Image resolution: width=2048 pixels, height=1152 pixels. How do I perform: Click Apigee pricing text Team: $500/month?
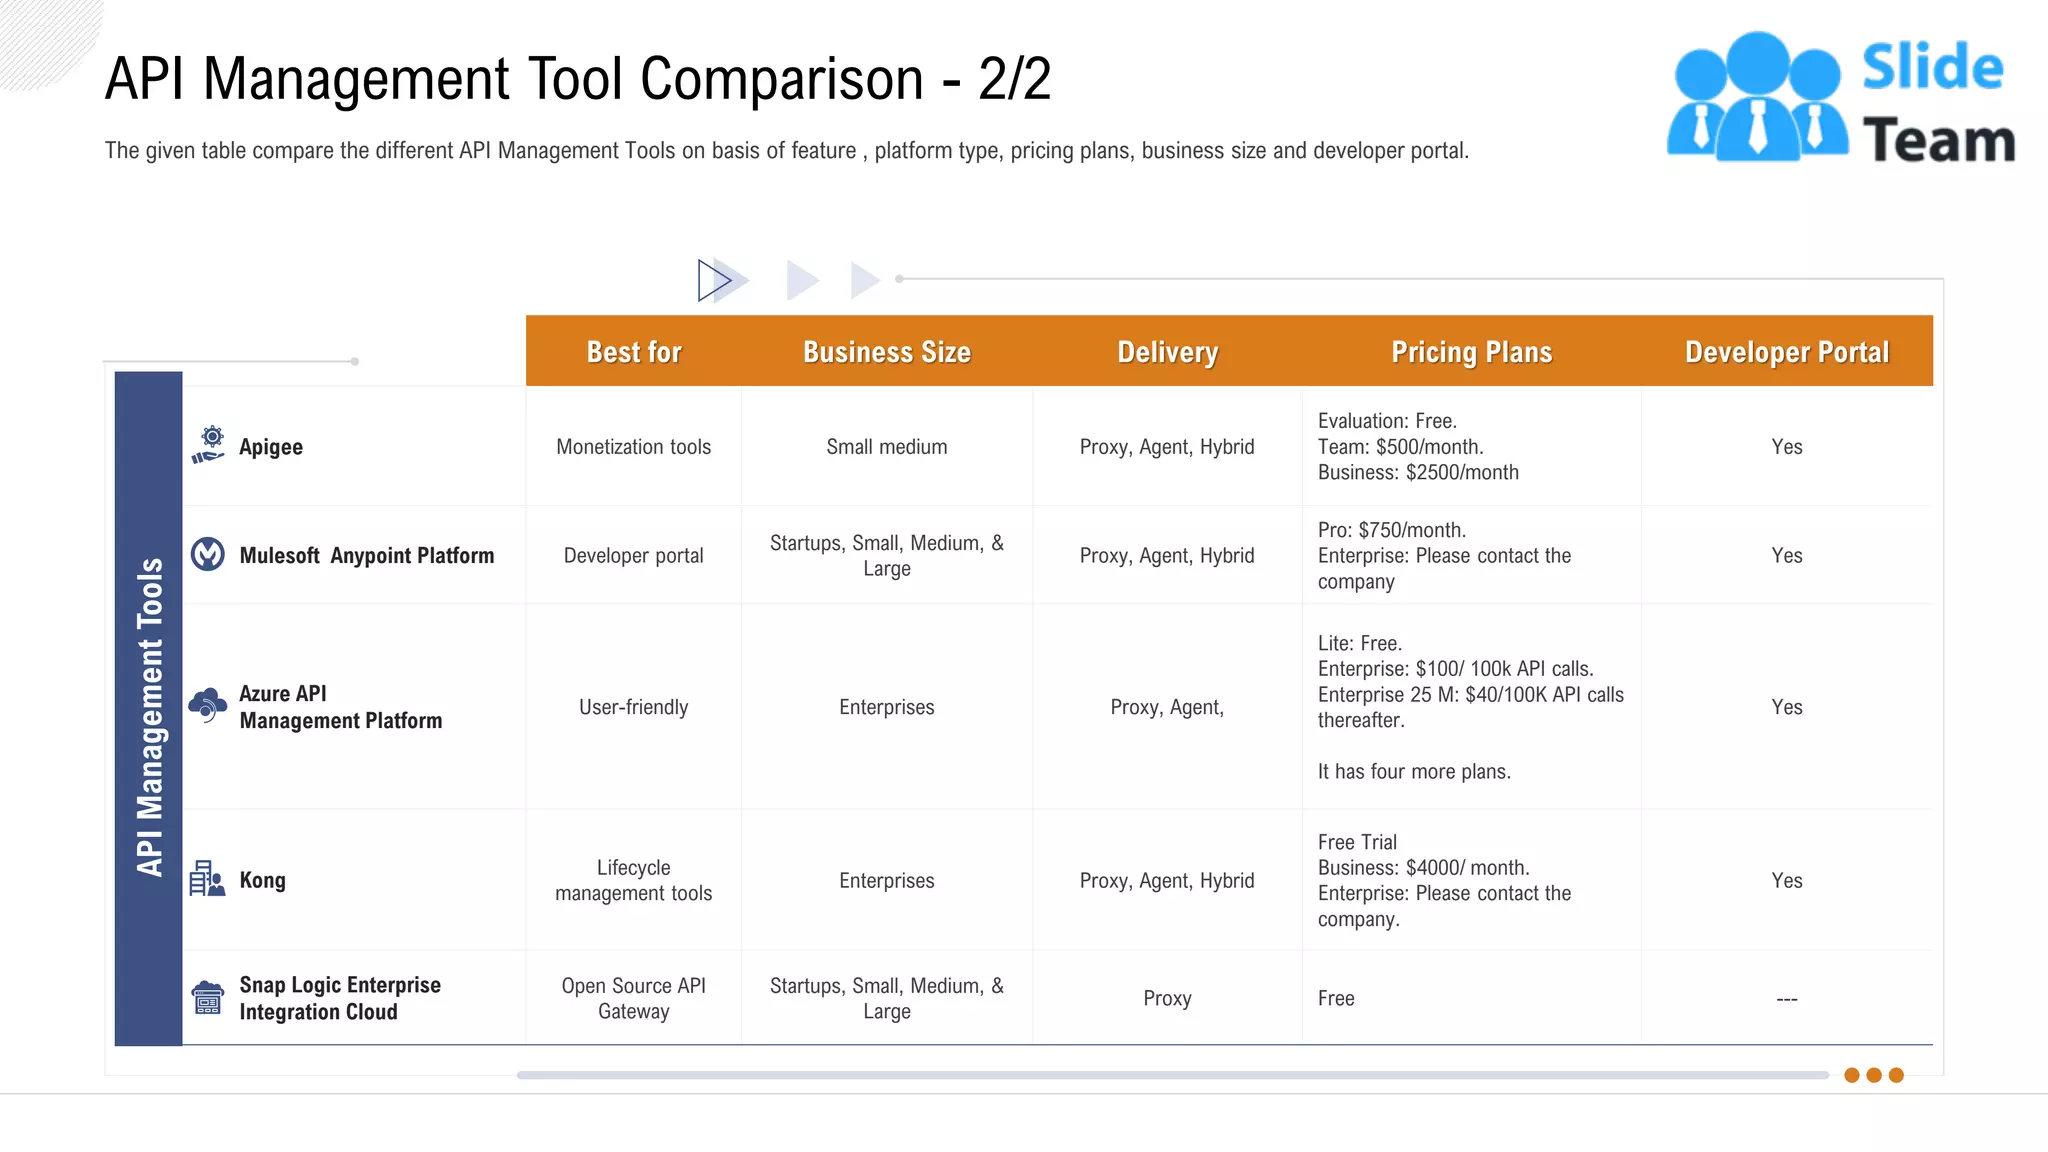click(1400, 447)
